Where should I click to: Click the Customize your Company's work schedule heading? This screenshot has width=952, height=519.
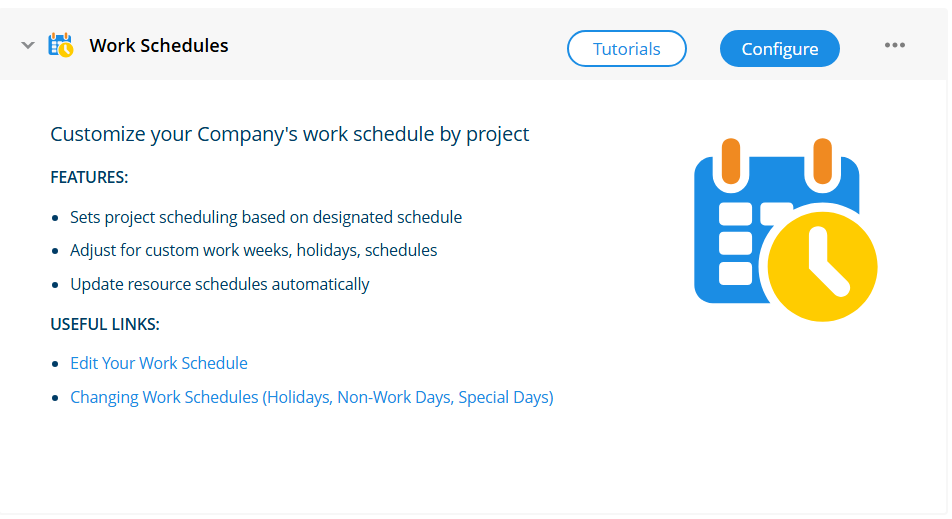[x=290, y=134]
